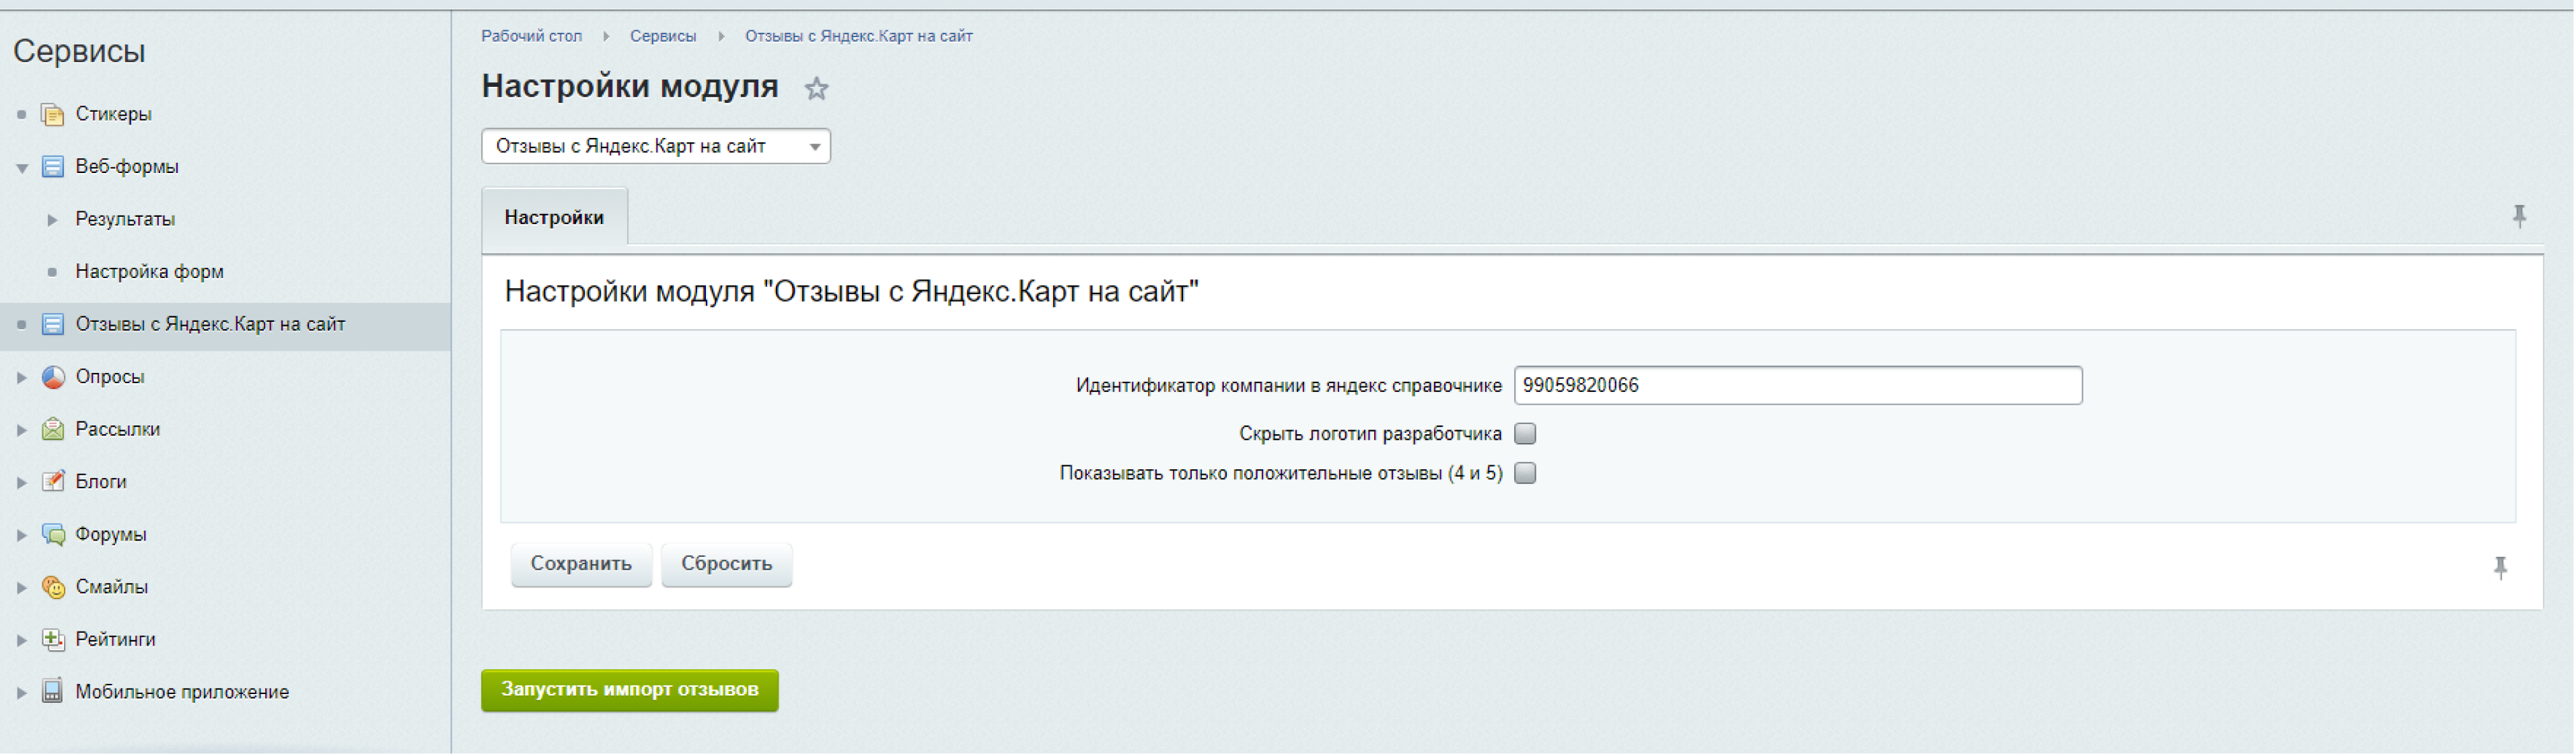This screenshot has height=754, width=2576.
Task: Click the Рейтинги plus icon
Action: 53,639
